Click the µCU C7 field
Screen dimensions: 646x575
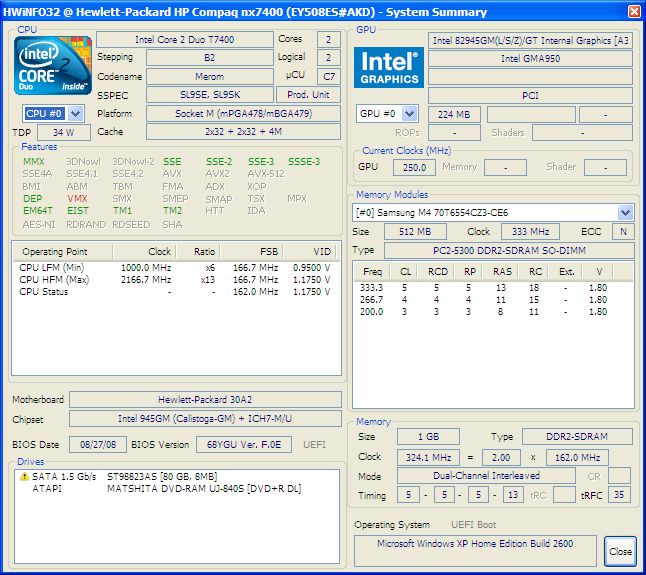coord(329,77)
